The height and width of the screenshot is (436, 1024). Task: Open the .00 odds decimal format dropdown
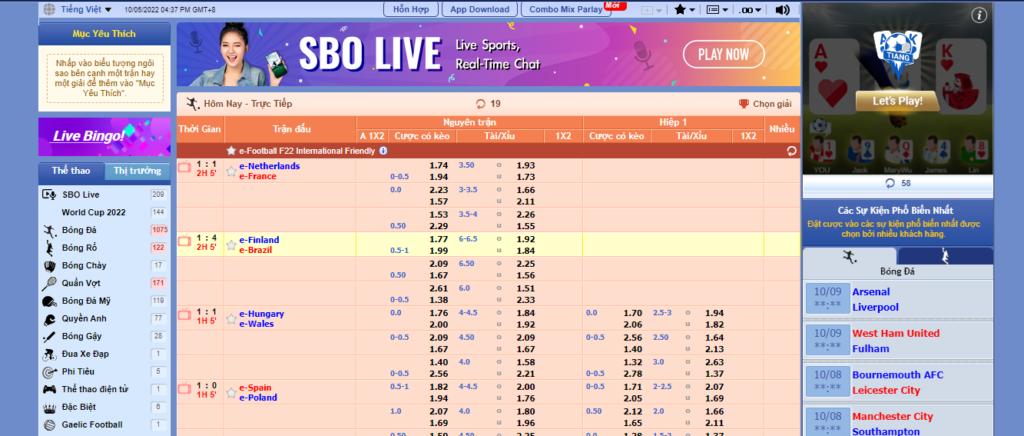click(751, 10)
